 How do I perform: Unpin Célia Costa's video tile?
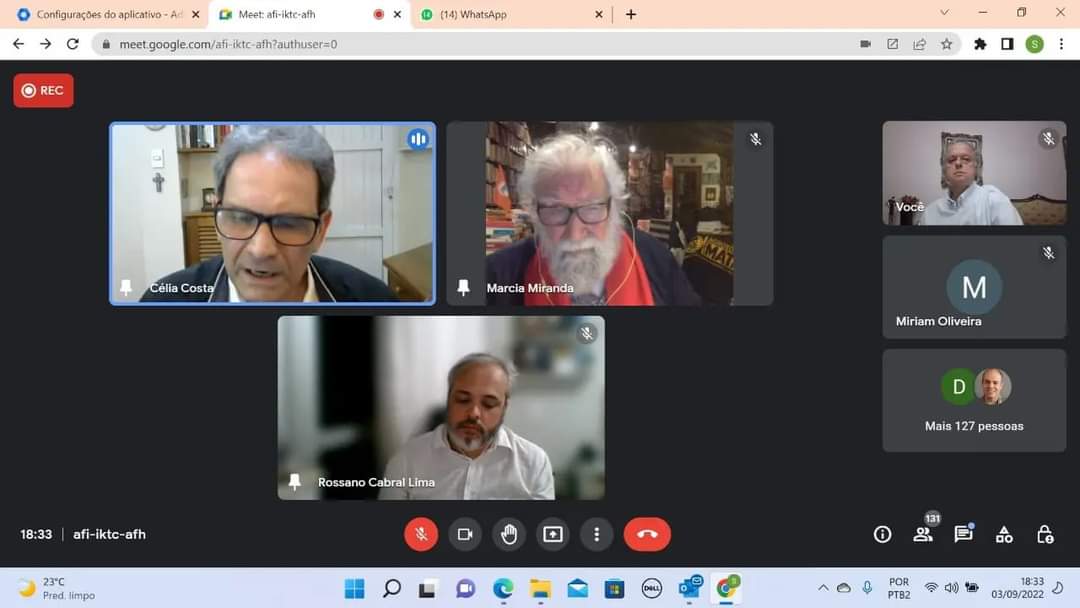coord(125,287)
